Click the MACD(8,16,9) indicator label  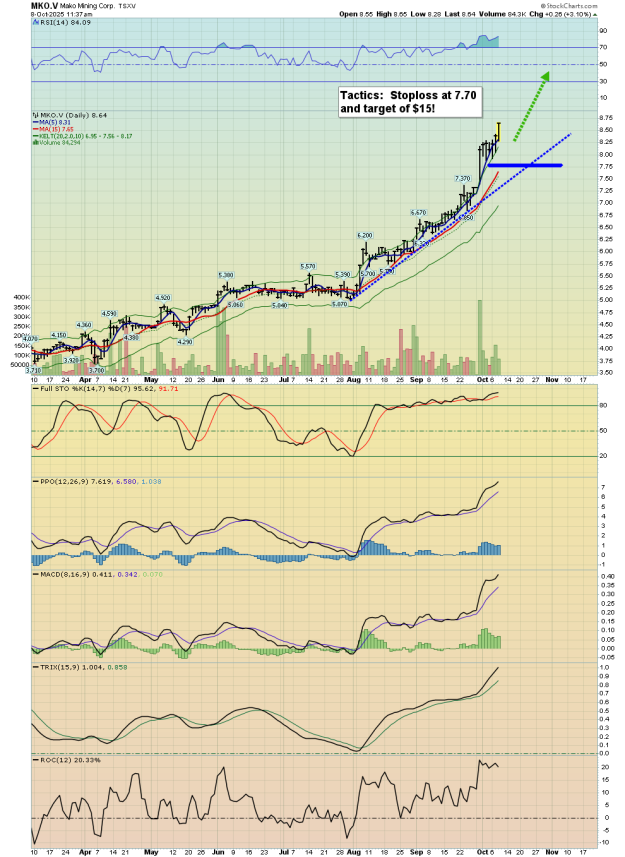59,573
